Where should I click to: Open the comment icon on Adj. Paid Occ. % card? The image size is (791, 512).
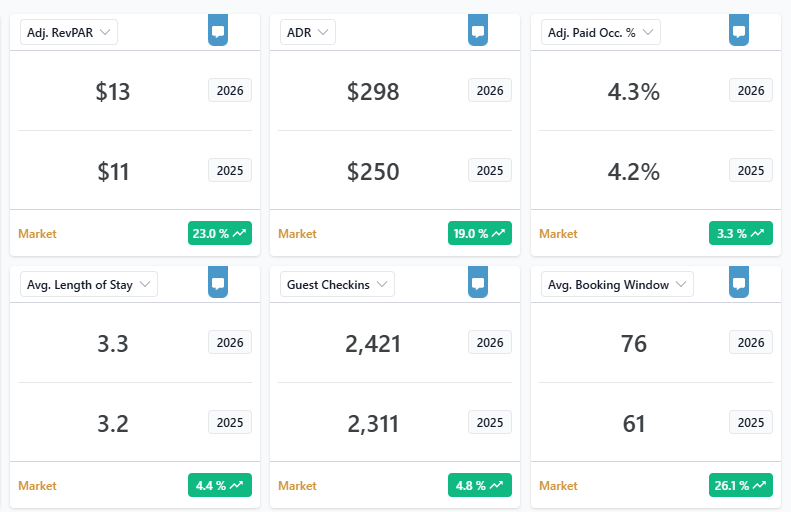coord(739,31)
